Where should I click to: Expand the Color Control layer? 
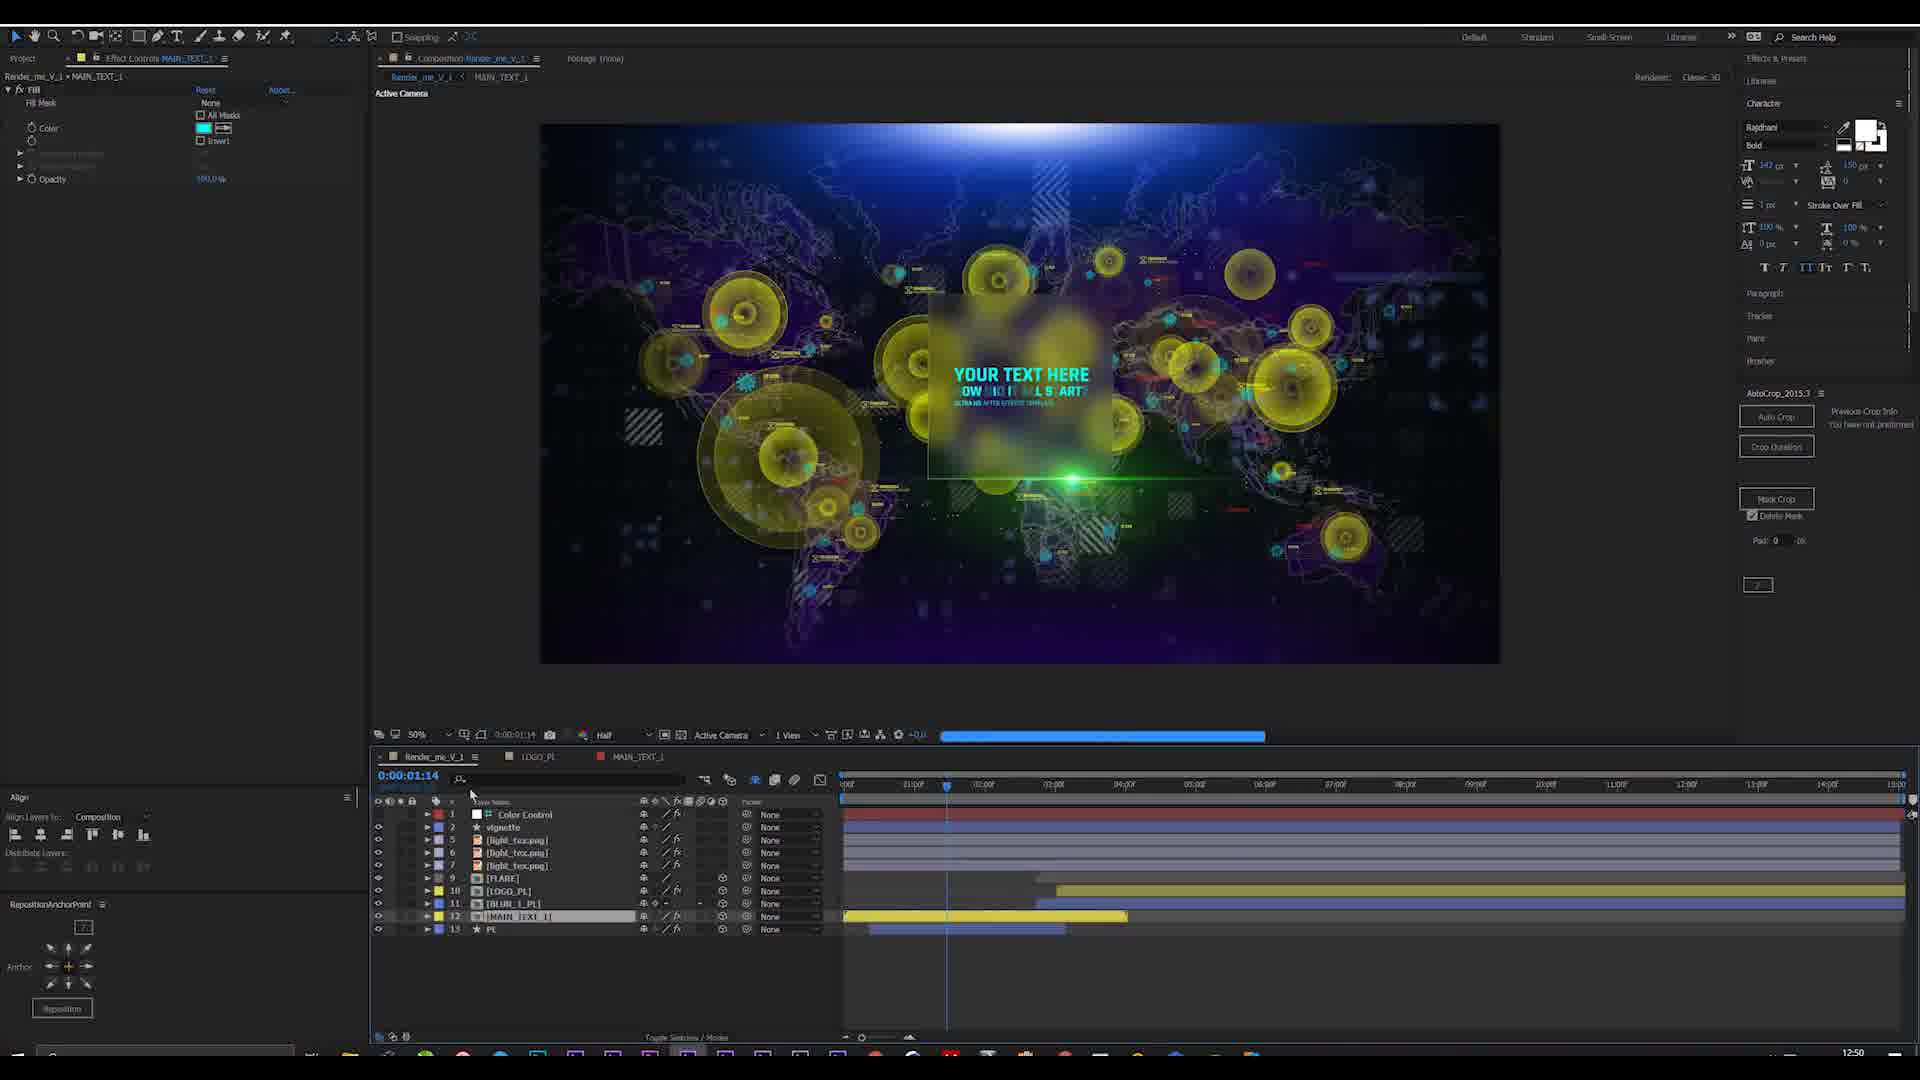click(x=427, y=815)
